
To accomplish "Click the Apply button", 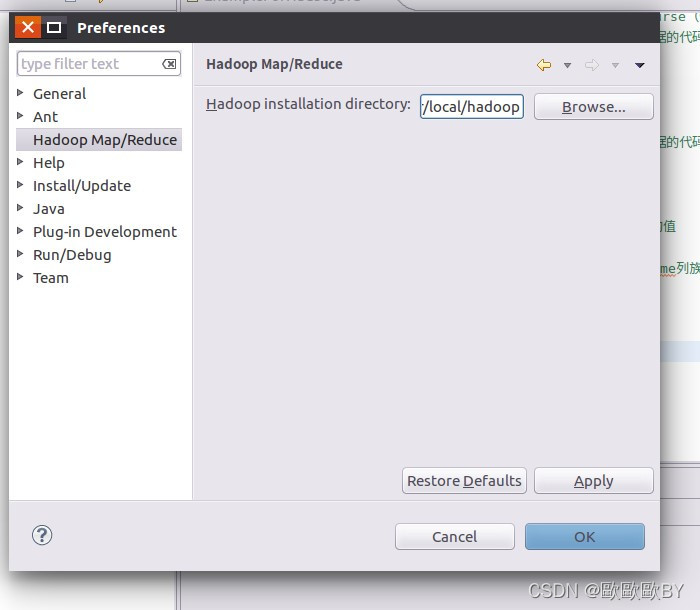I will pyautogui.click(x=594, y=480).
